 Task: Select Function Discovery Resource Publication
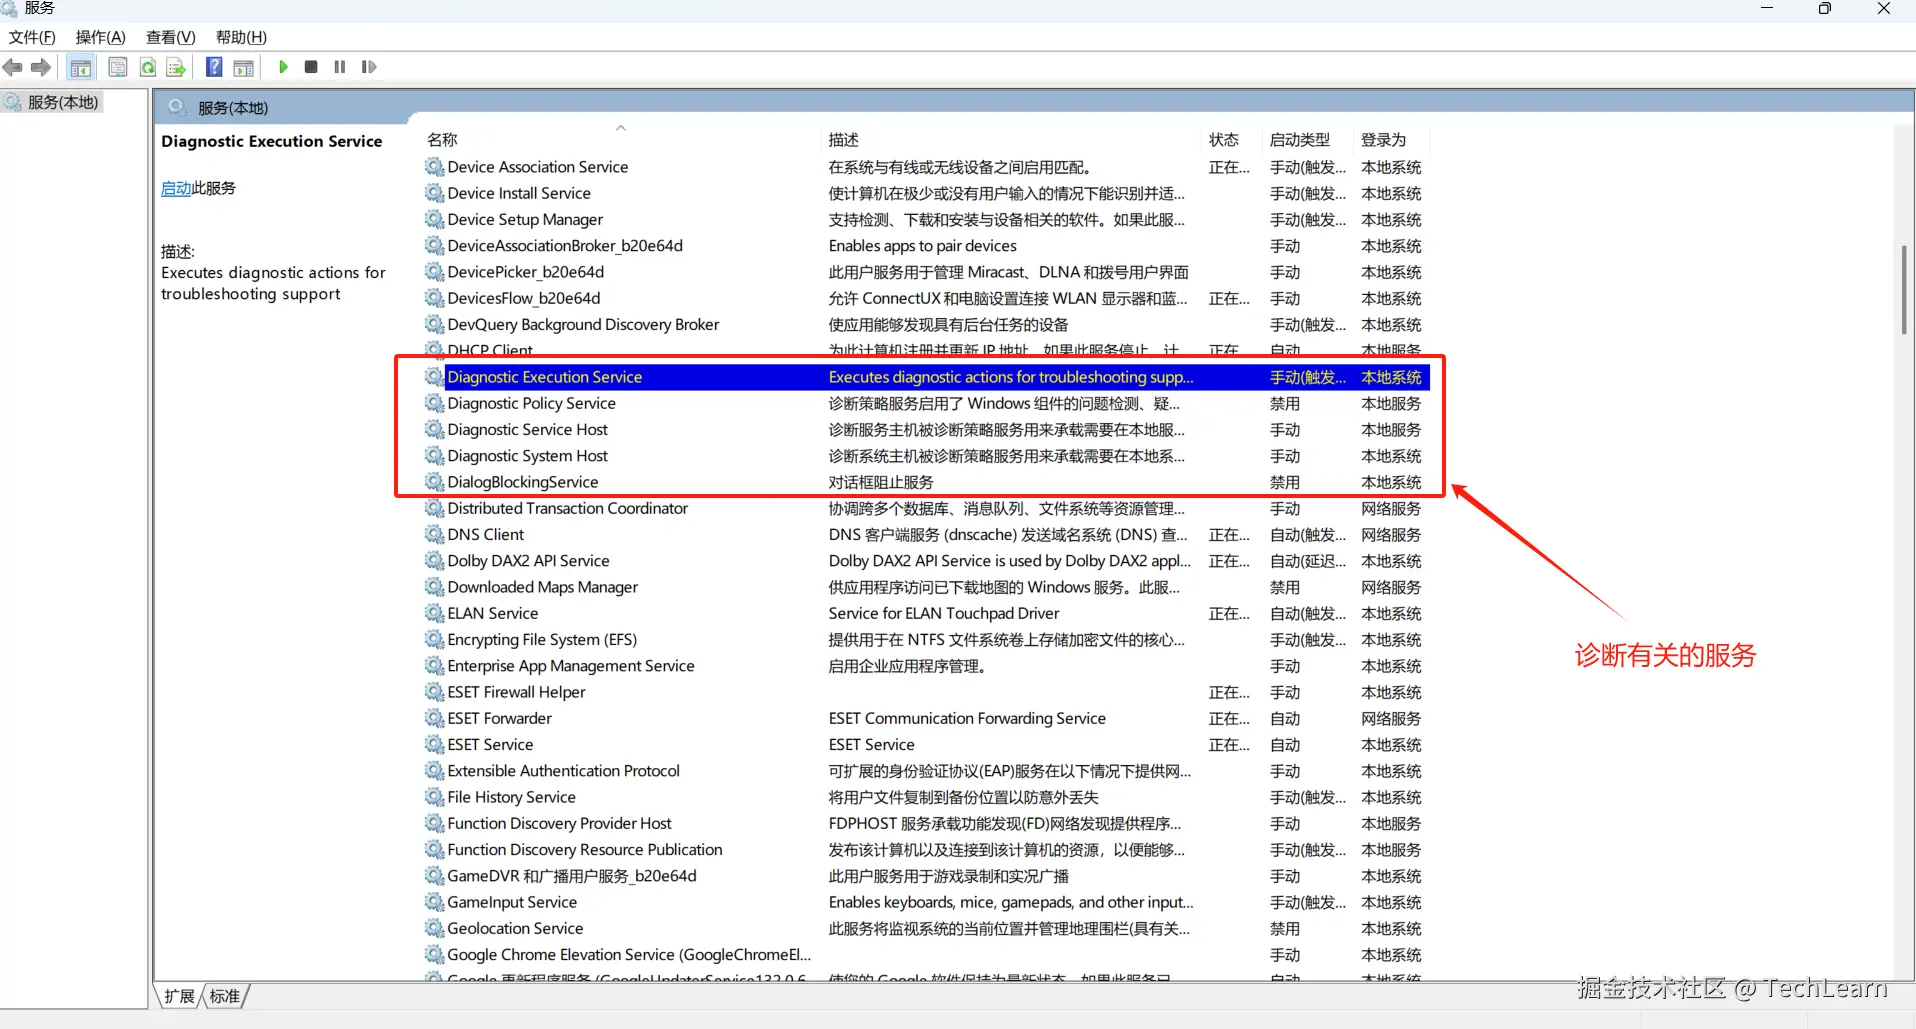927,849
